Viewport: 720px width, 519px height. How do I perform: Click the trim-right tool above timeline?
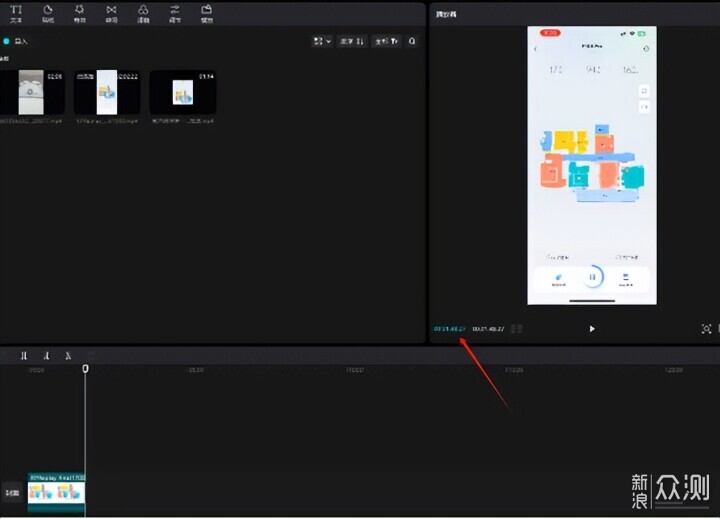click(x=68, y=355)
